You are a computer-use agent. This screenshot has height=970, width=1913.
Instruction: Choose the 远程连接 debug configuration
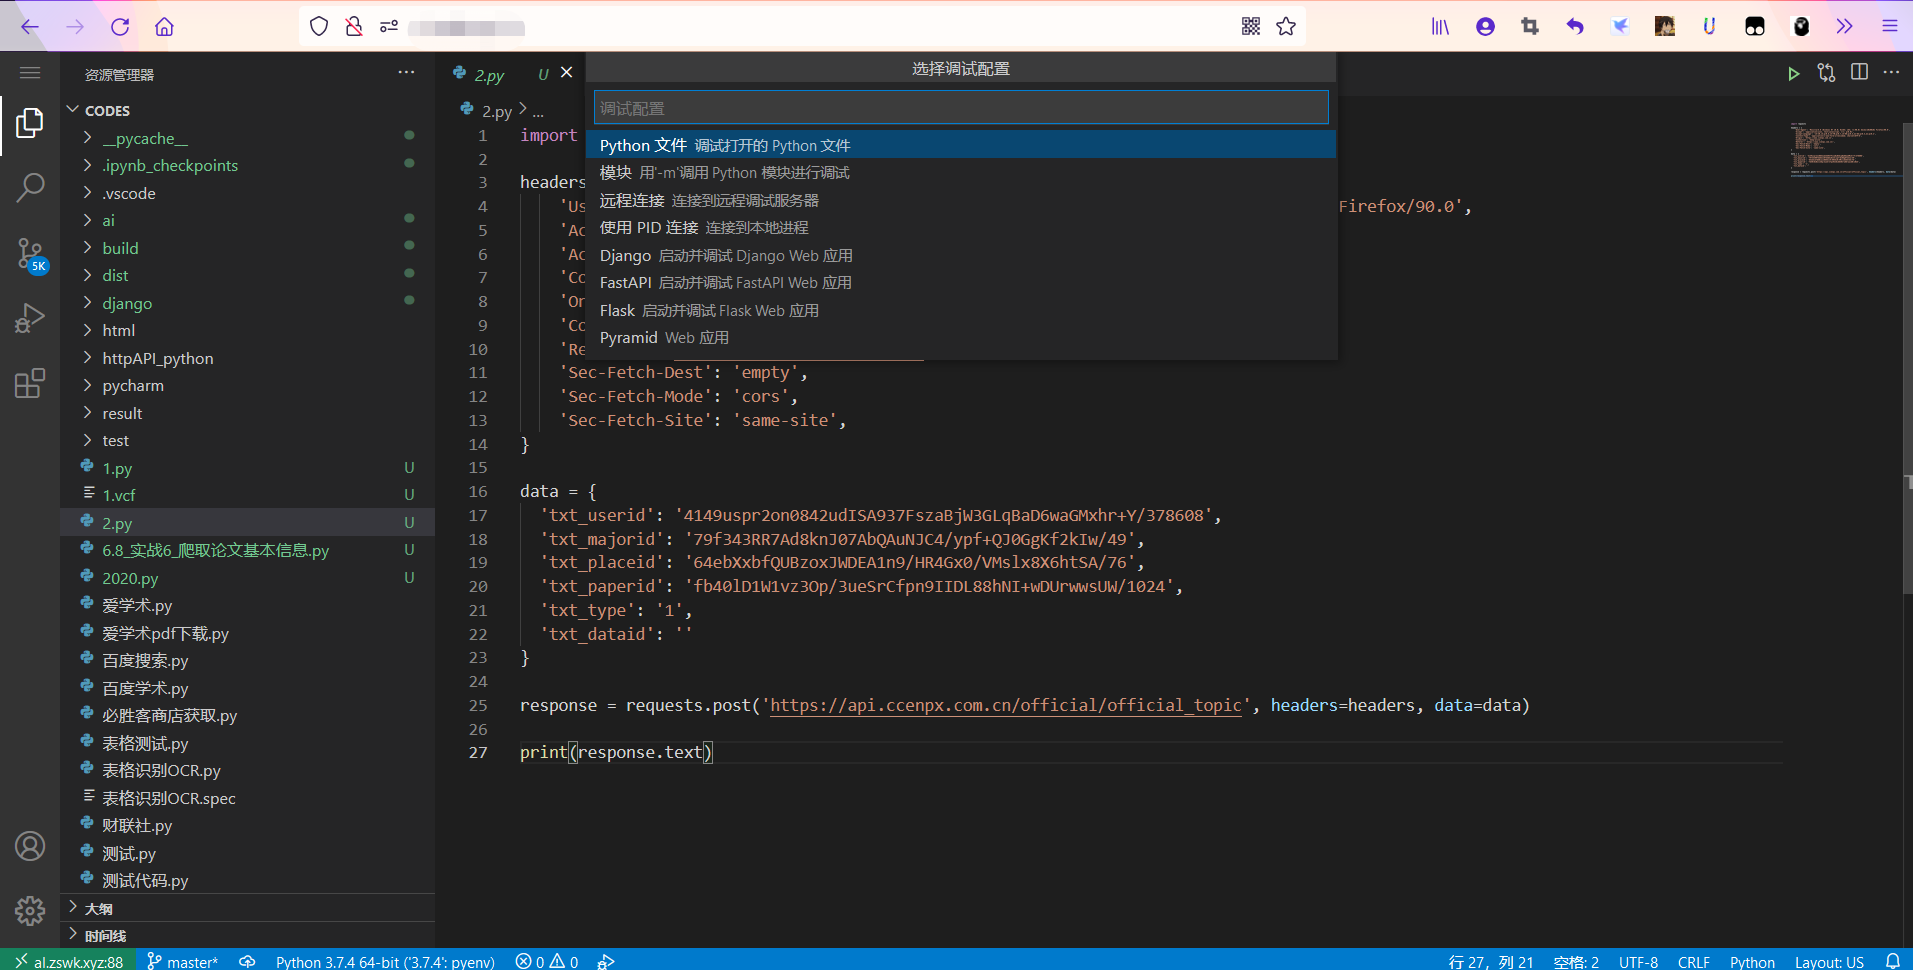click(x=961, y=200)
